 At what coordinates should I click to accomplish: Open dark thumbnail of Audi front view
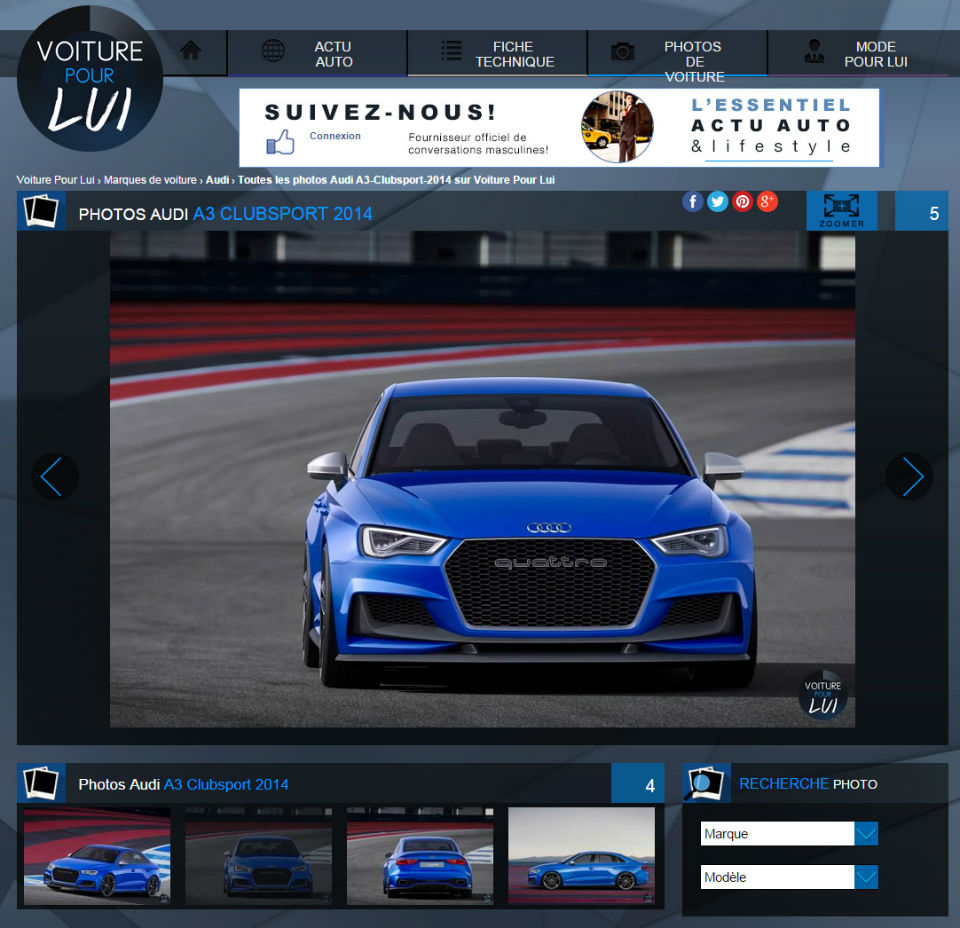pyautogui.click(x=258, y=856)
